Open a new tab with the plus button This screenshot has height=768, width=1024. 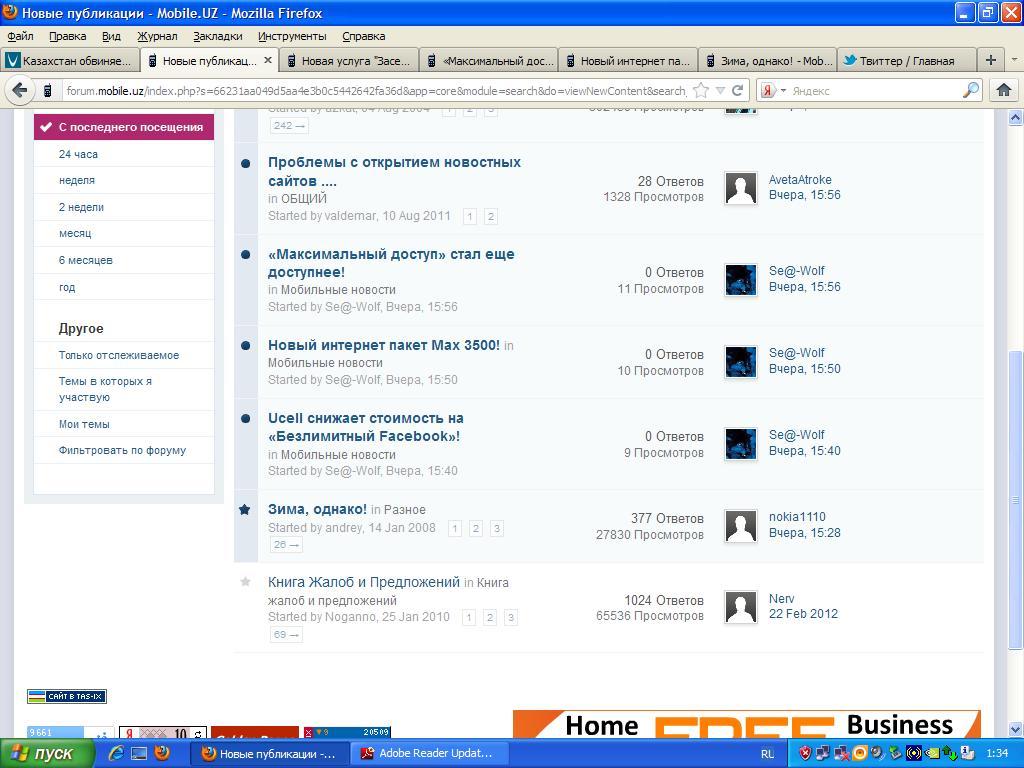point(990,60)
